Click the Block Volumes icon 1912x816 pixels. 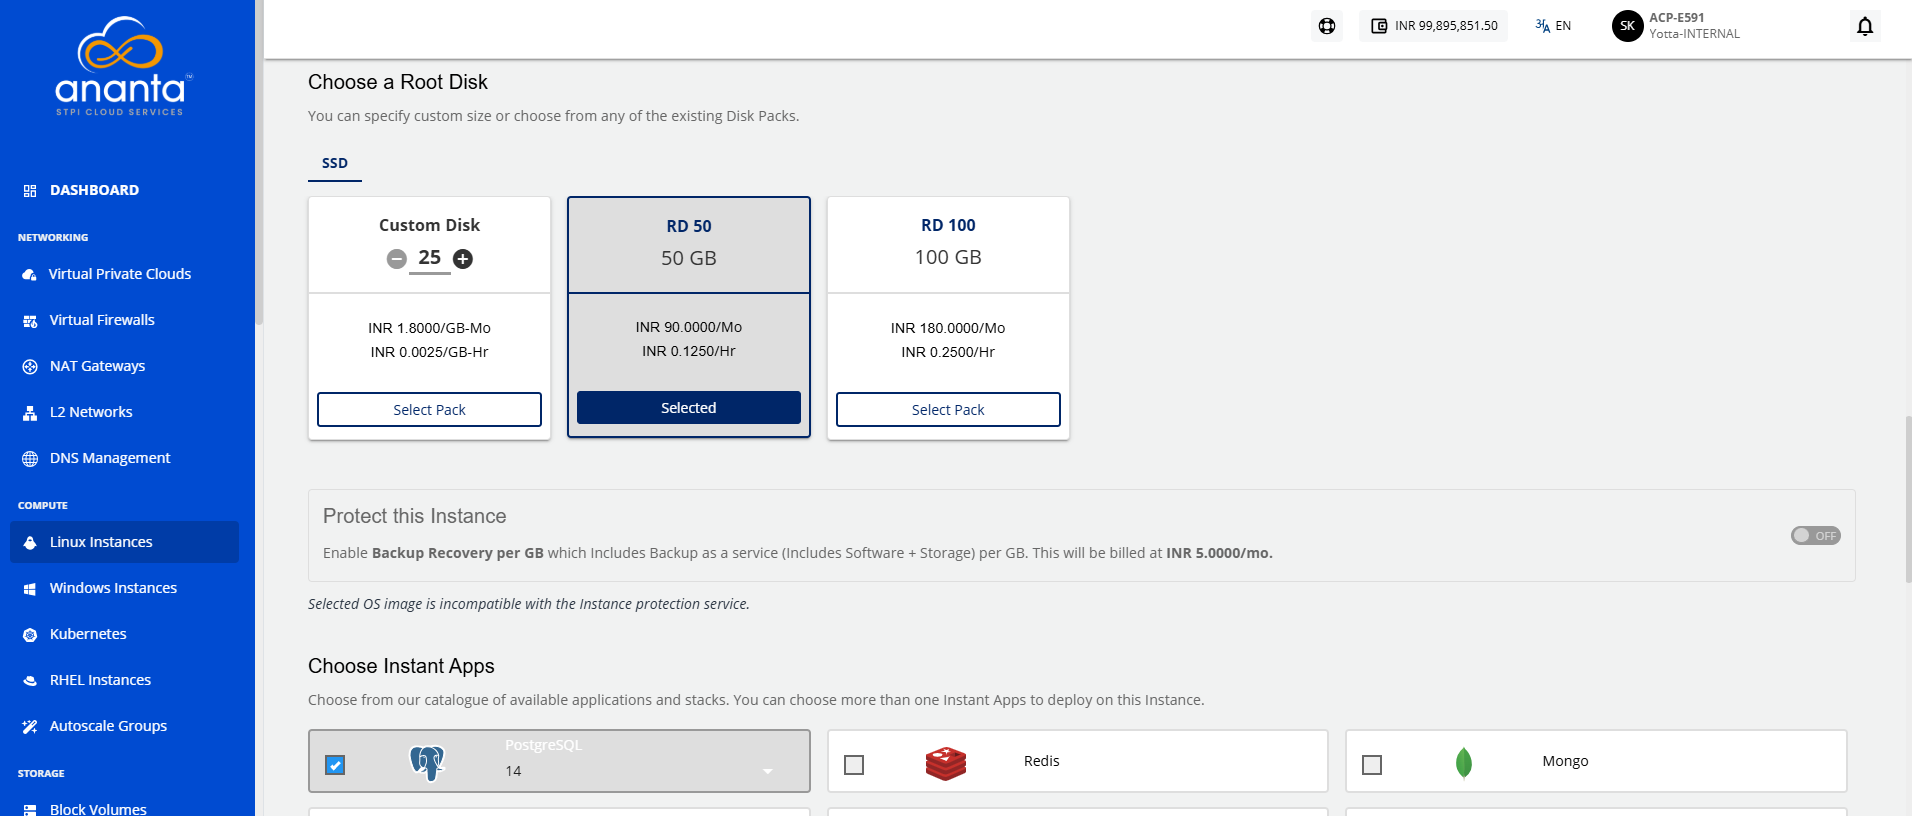pos(30,809)
